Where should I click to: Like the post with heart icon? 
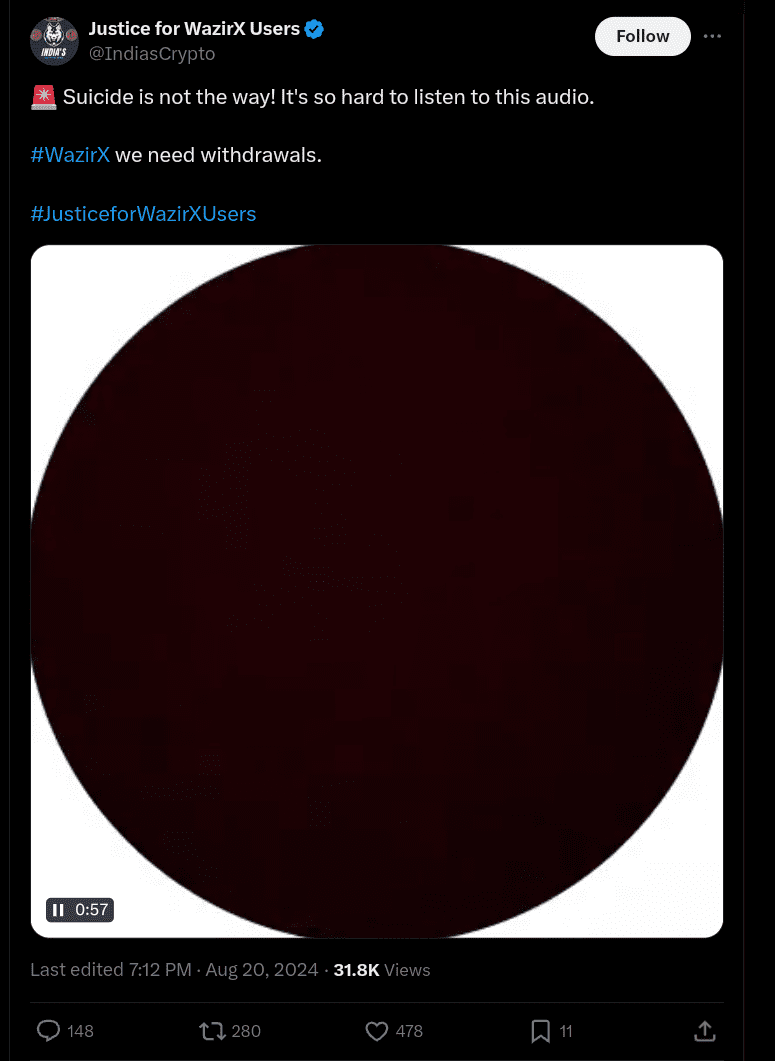pyautogui.click(x=376, y=1031)
